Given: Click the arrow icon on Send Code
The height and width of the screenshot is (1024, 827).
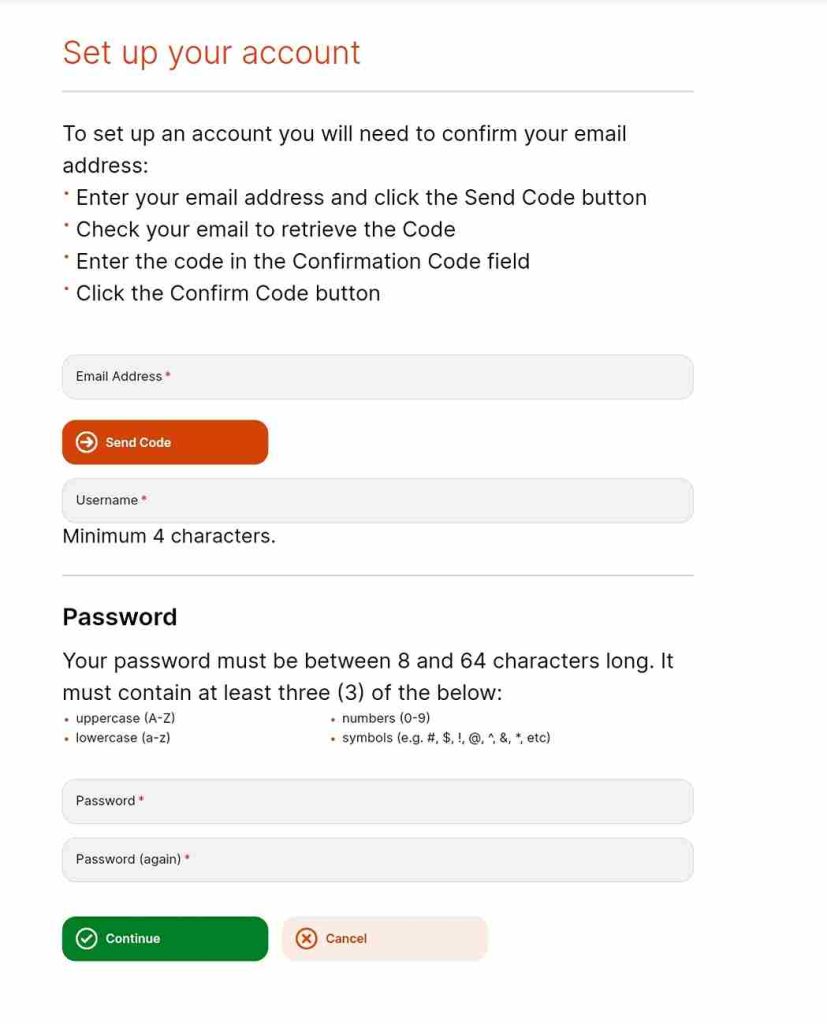Looking at the screenshot, I should pyautogui.click(x=86, y=442).
